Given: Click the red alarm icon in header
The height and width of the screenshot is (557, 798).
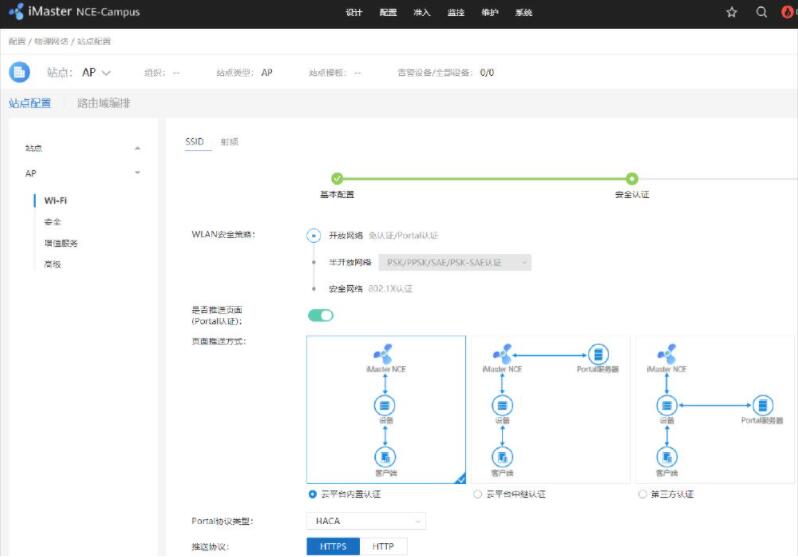Looking at the screenshot, I should (789, 12).
